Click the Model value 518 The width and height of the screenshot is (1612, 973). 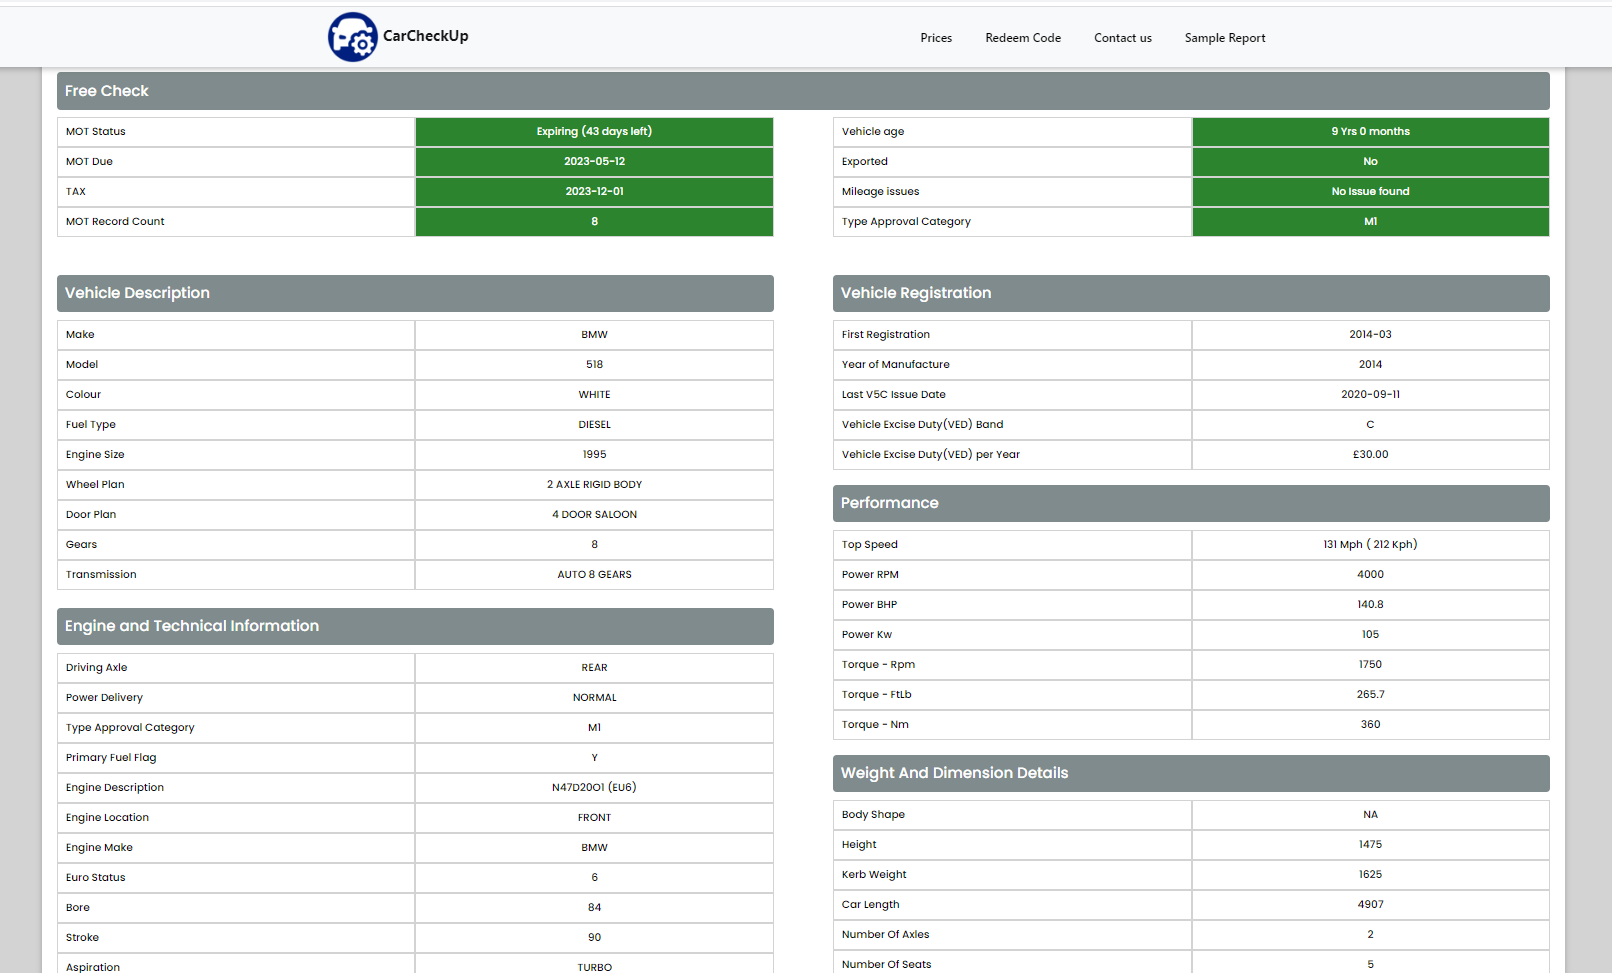click(x=594, y=365)
